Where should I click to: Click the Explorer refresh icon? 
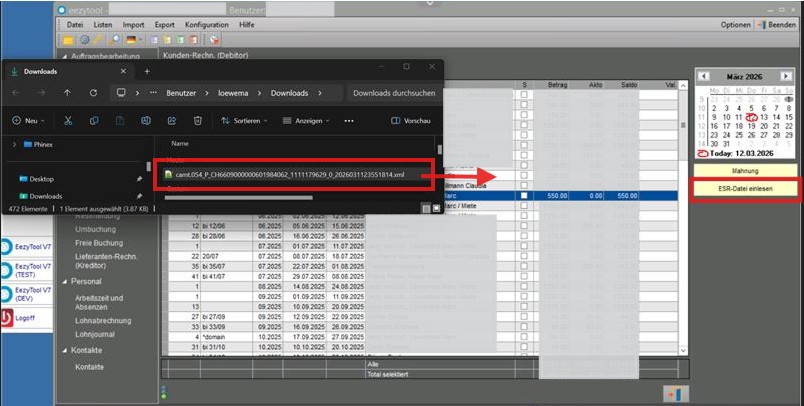[x=93, y=93]
